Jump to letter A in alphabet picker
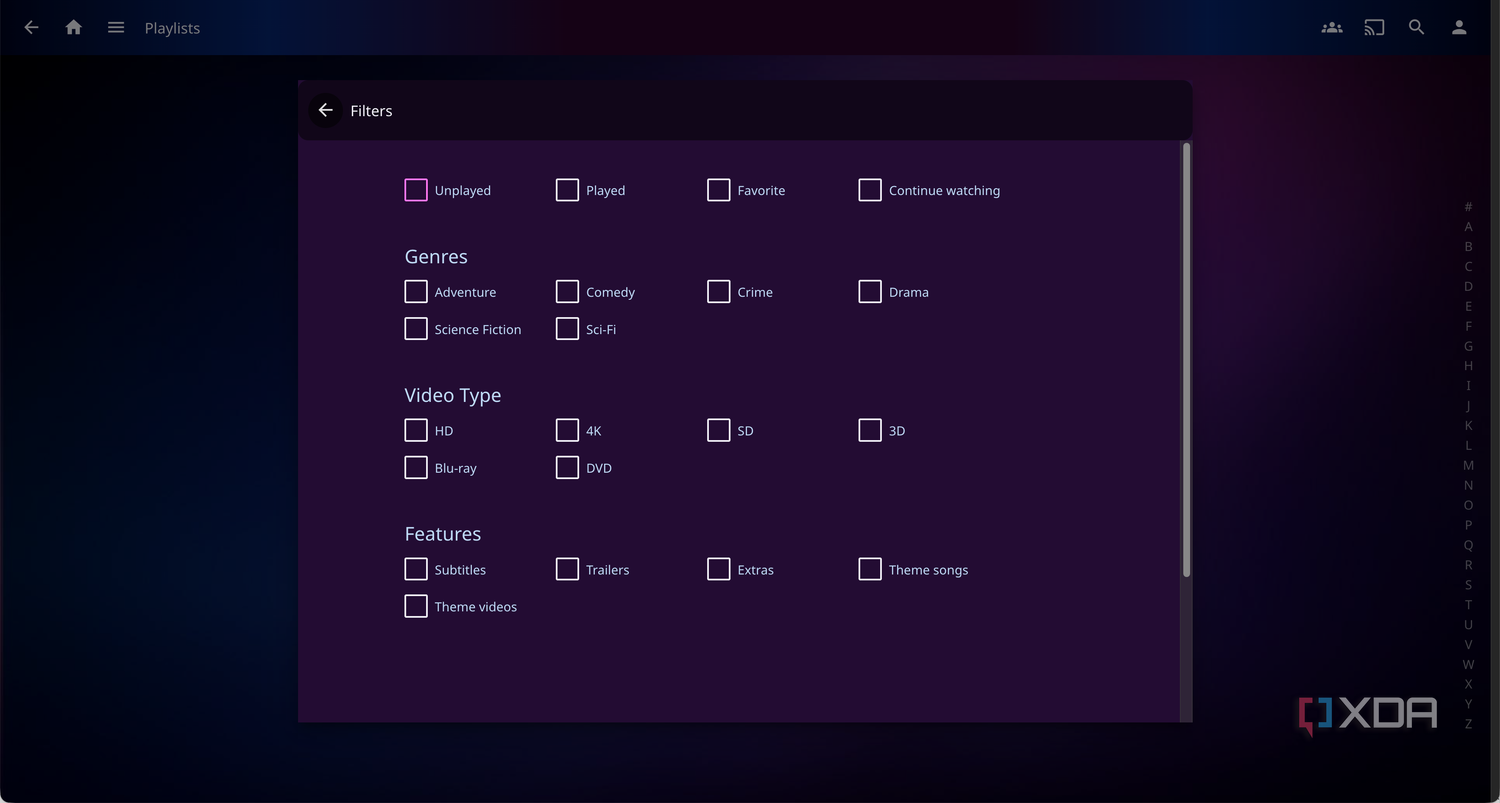 [x=1468, y=227]
